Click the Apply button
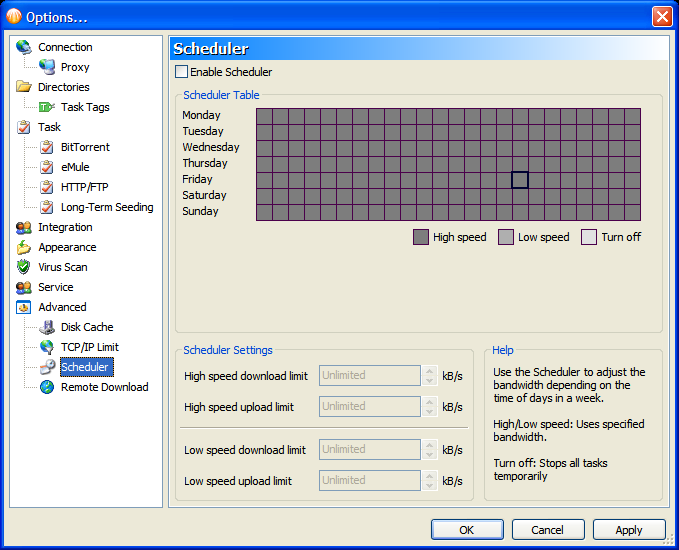This screenshot has width=679, height=550. click(629, 530)
